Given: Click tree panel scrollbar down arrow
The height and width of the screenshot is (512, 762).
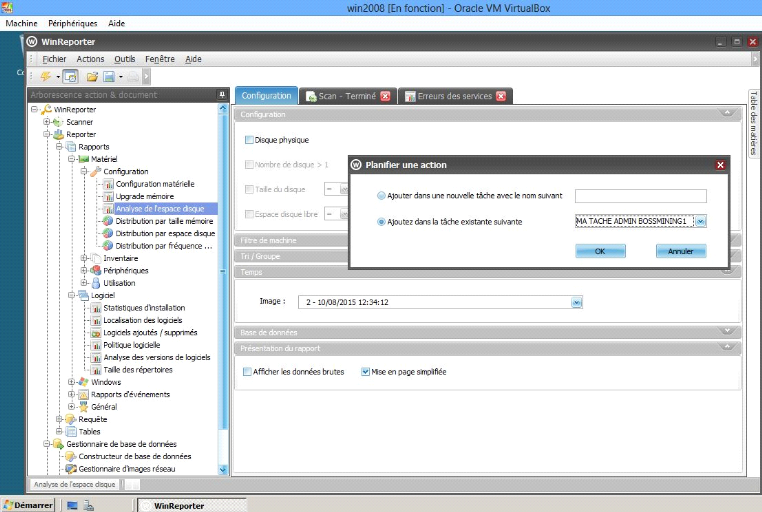Looking at the screenshot, I should [x=223, y=469].
